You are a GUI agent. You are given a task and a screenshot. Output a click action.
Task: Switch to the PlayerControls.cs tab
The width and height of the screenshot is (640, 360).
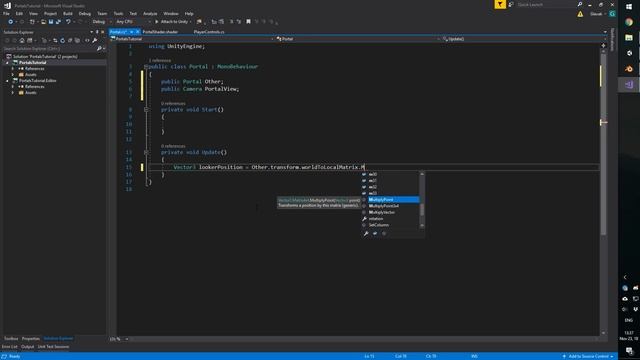coord(209,32)
